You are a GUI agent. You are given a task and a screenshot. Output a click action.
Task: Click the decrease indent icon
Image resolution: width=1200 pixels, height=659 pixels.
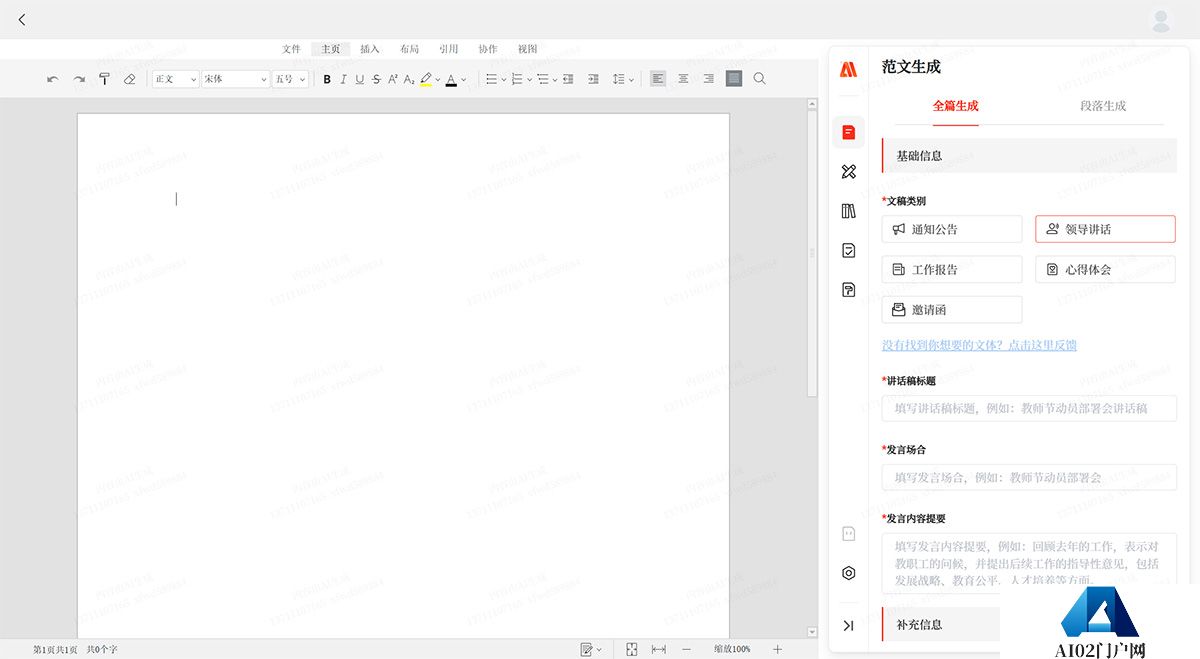point(568,79)
